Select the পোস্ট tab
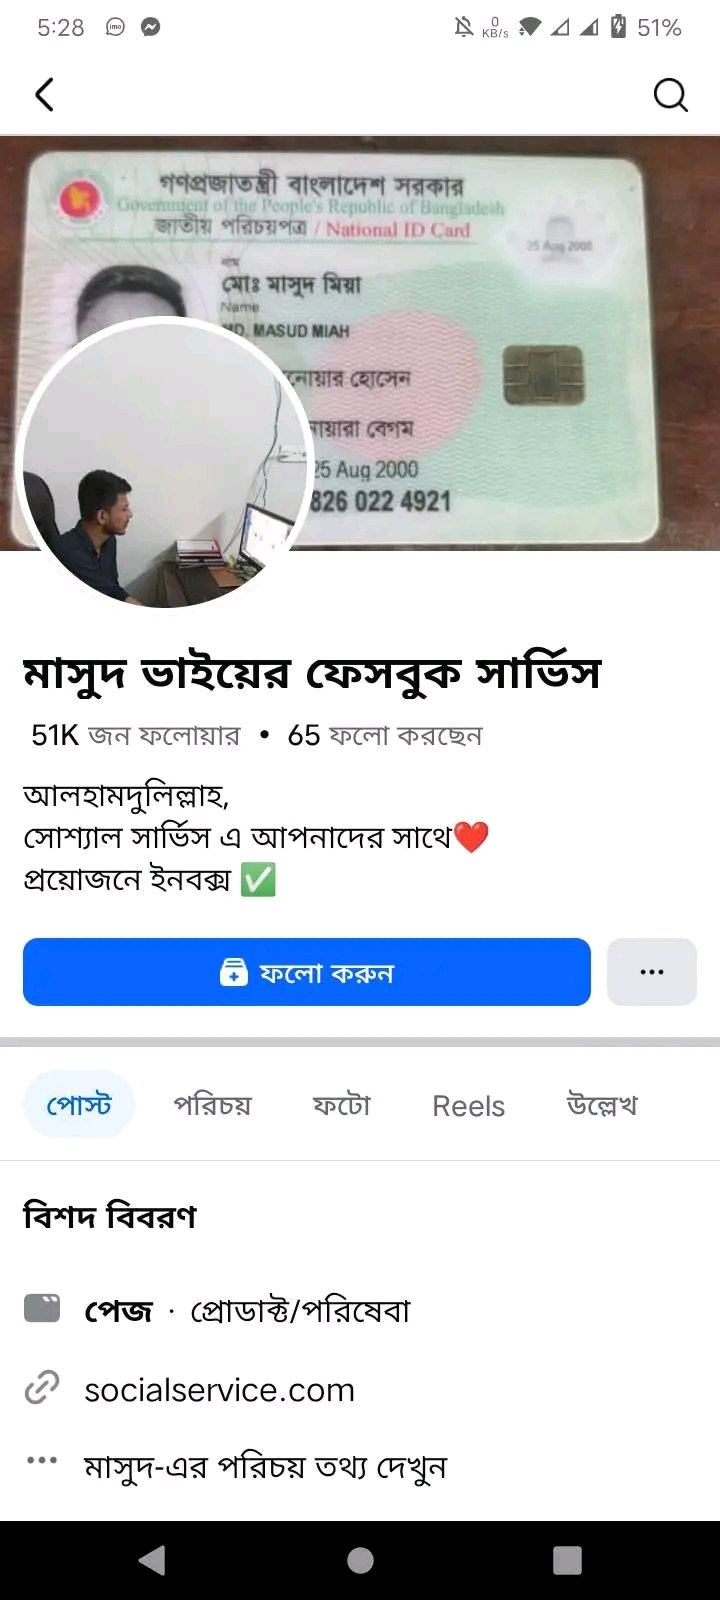 click(x=79, y=1104)
